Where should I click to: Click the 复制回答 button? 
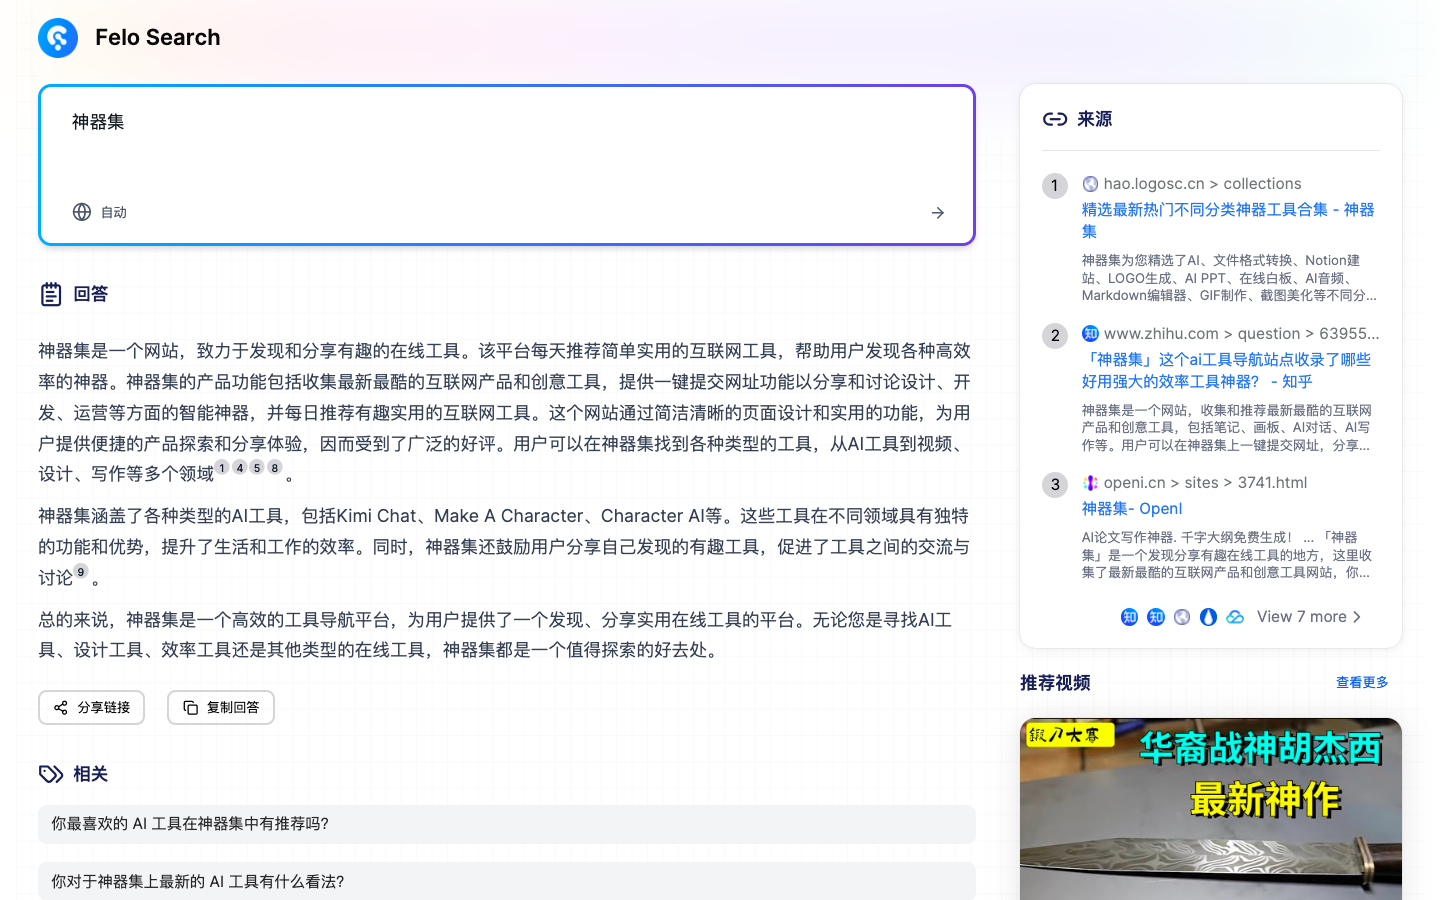[x=221, y=707]
